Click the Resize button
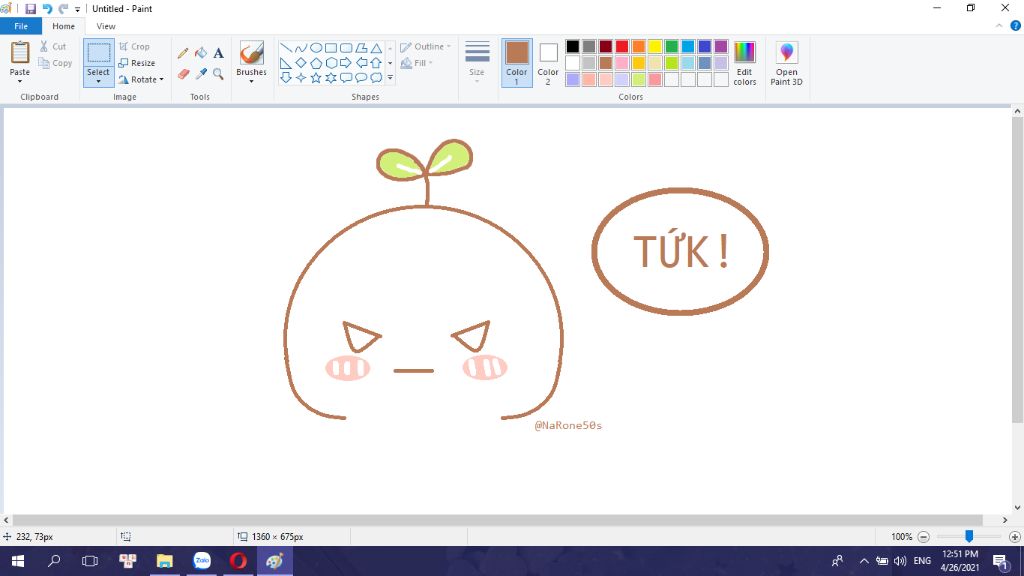 (x=136, y=63)
